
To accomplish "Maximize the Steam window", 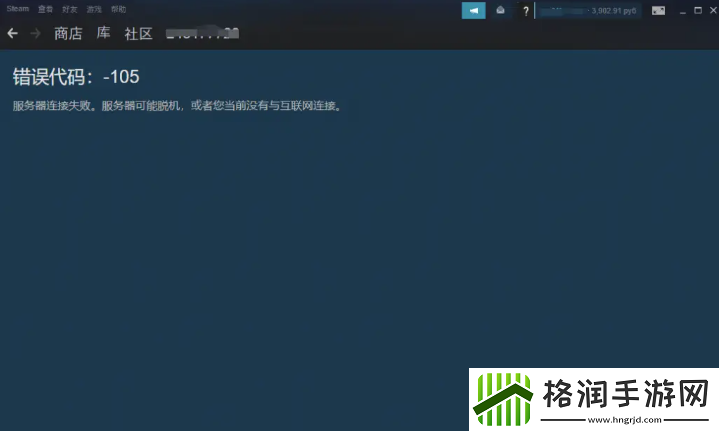I will [x=698, y=10].
